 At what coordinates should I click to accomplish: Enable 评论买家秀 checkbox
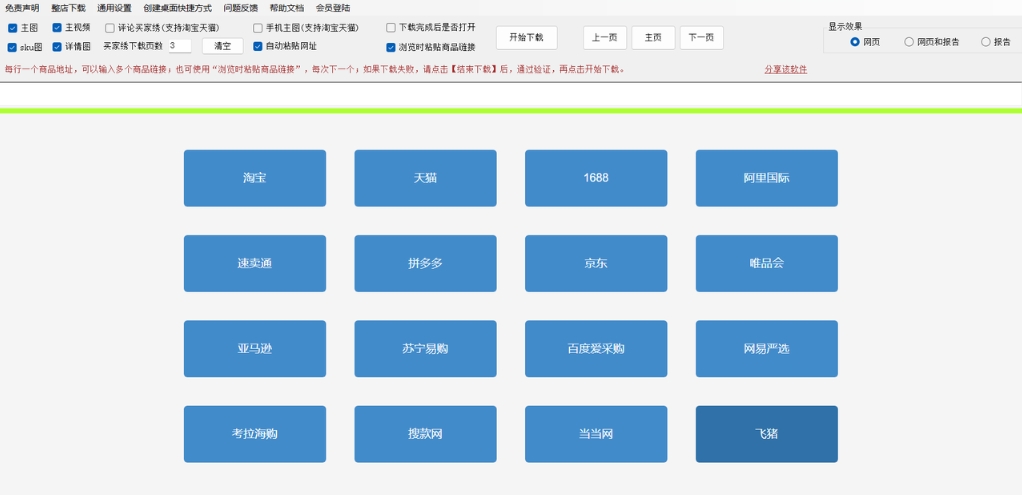coord(110,28)
